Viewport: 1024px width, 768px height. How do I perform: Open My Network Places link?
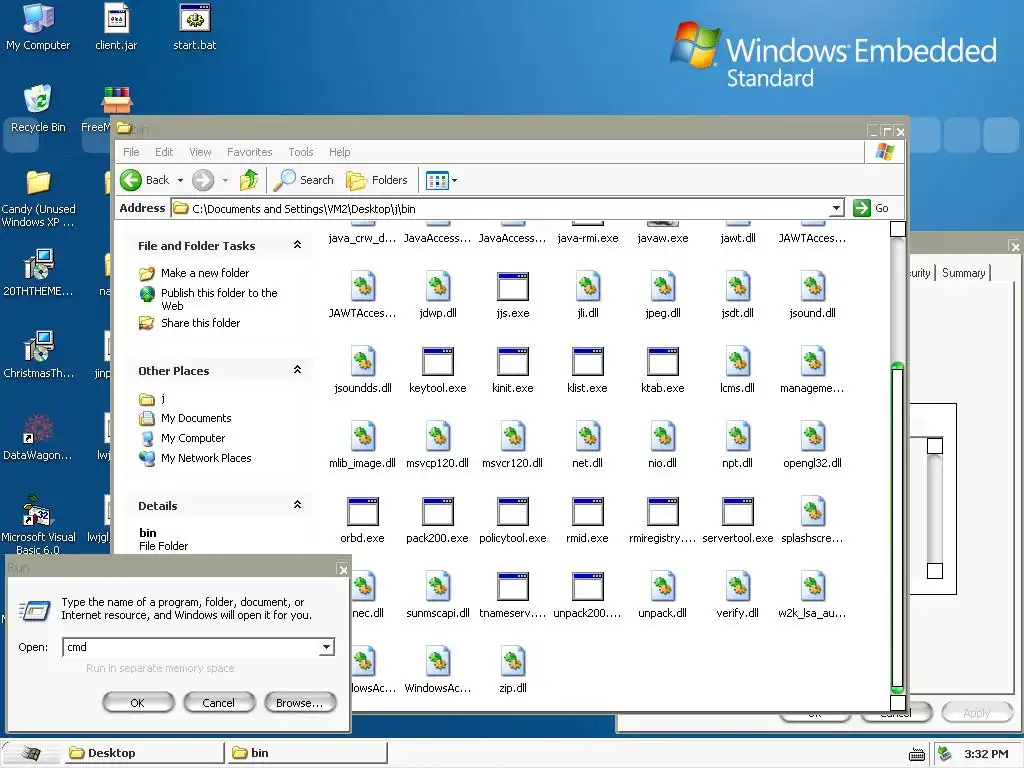click(x=206, y=458)
